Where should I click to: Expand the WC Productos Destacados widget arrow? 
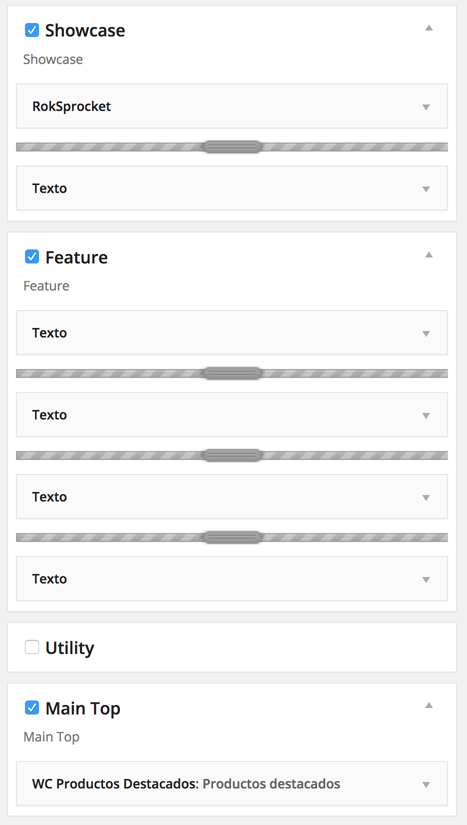click(x=426, y=784)
